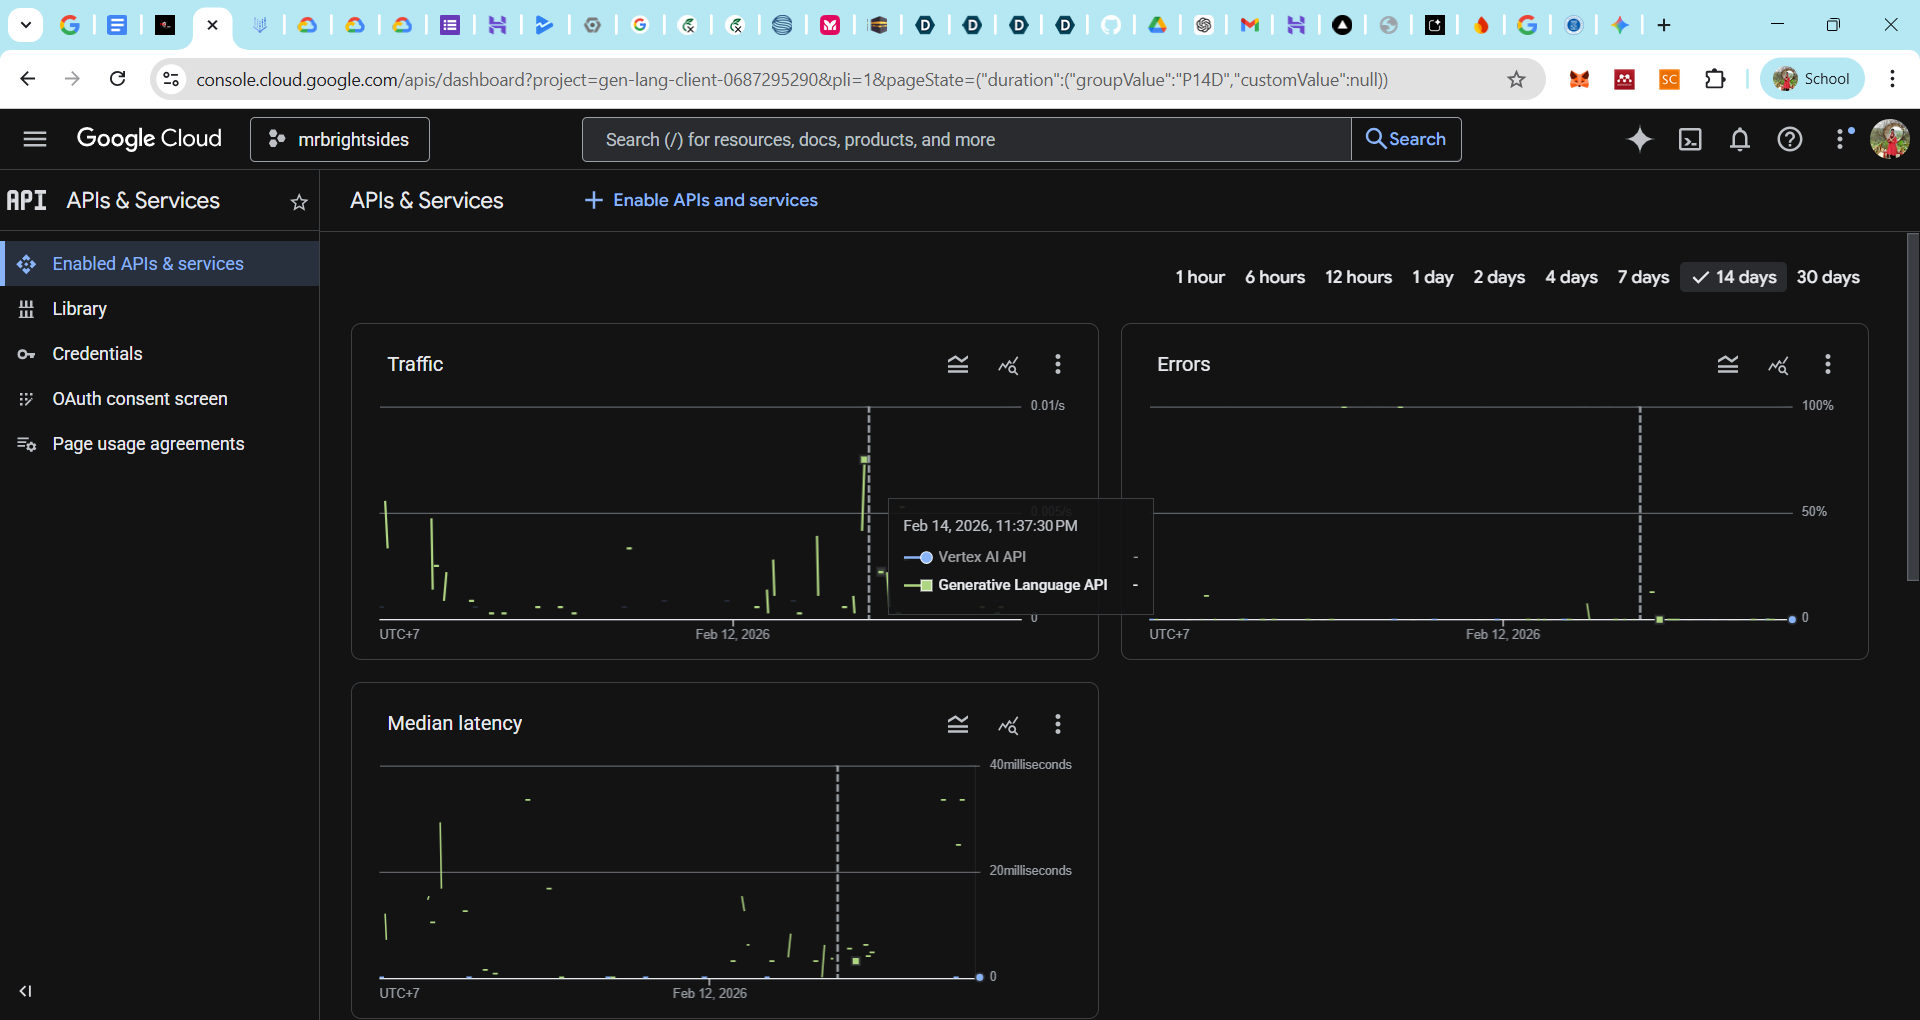This screenshot has height=1020, width=1920.
Task: Click Generative Language API legend entry
Action: [x=1020, y=585]
